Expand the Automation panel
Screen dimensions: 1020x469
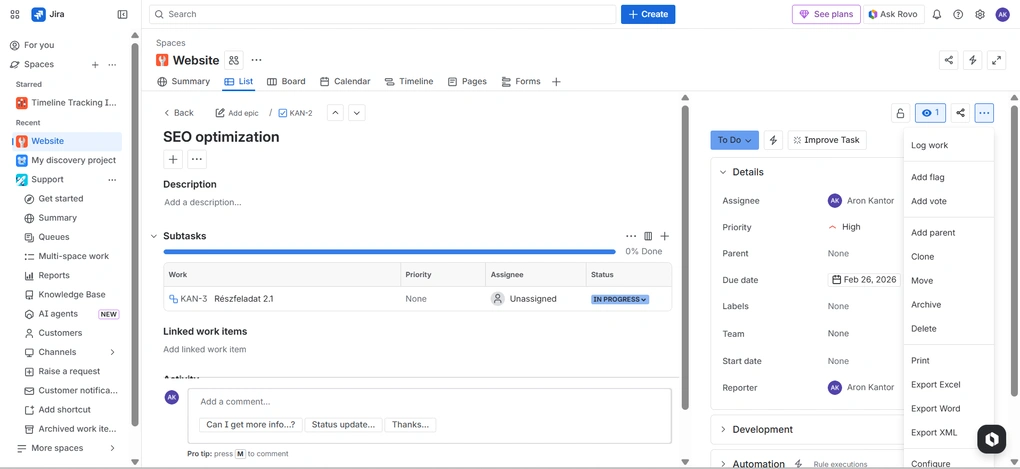click(x=723, y=464)
